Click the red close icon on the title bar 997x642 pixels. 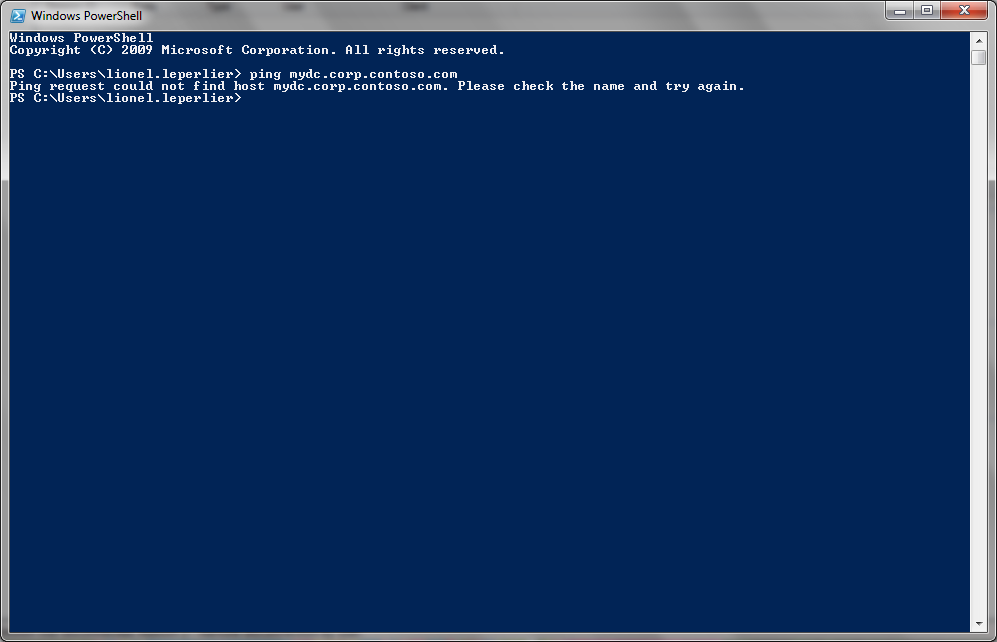coord(963,10)
